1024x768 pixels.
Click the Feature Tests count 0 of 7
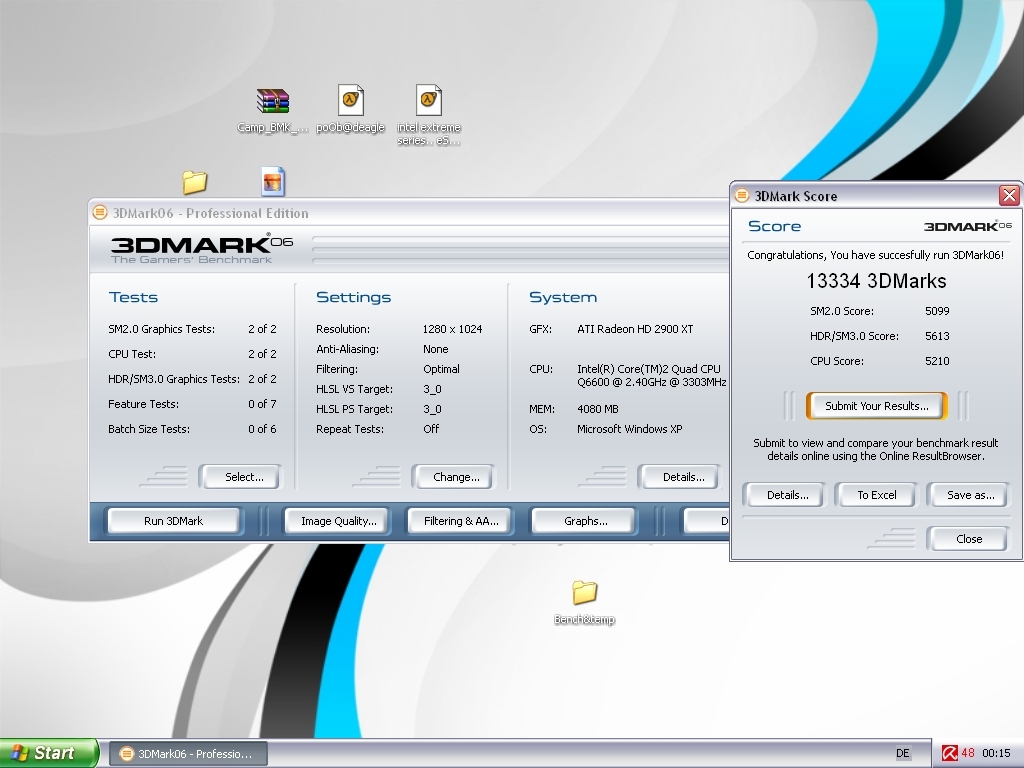[x=262, y=404]
